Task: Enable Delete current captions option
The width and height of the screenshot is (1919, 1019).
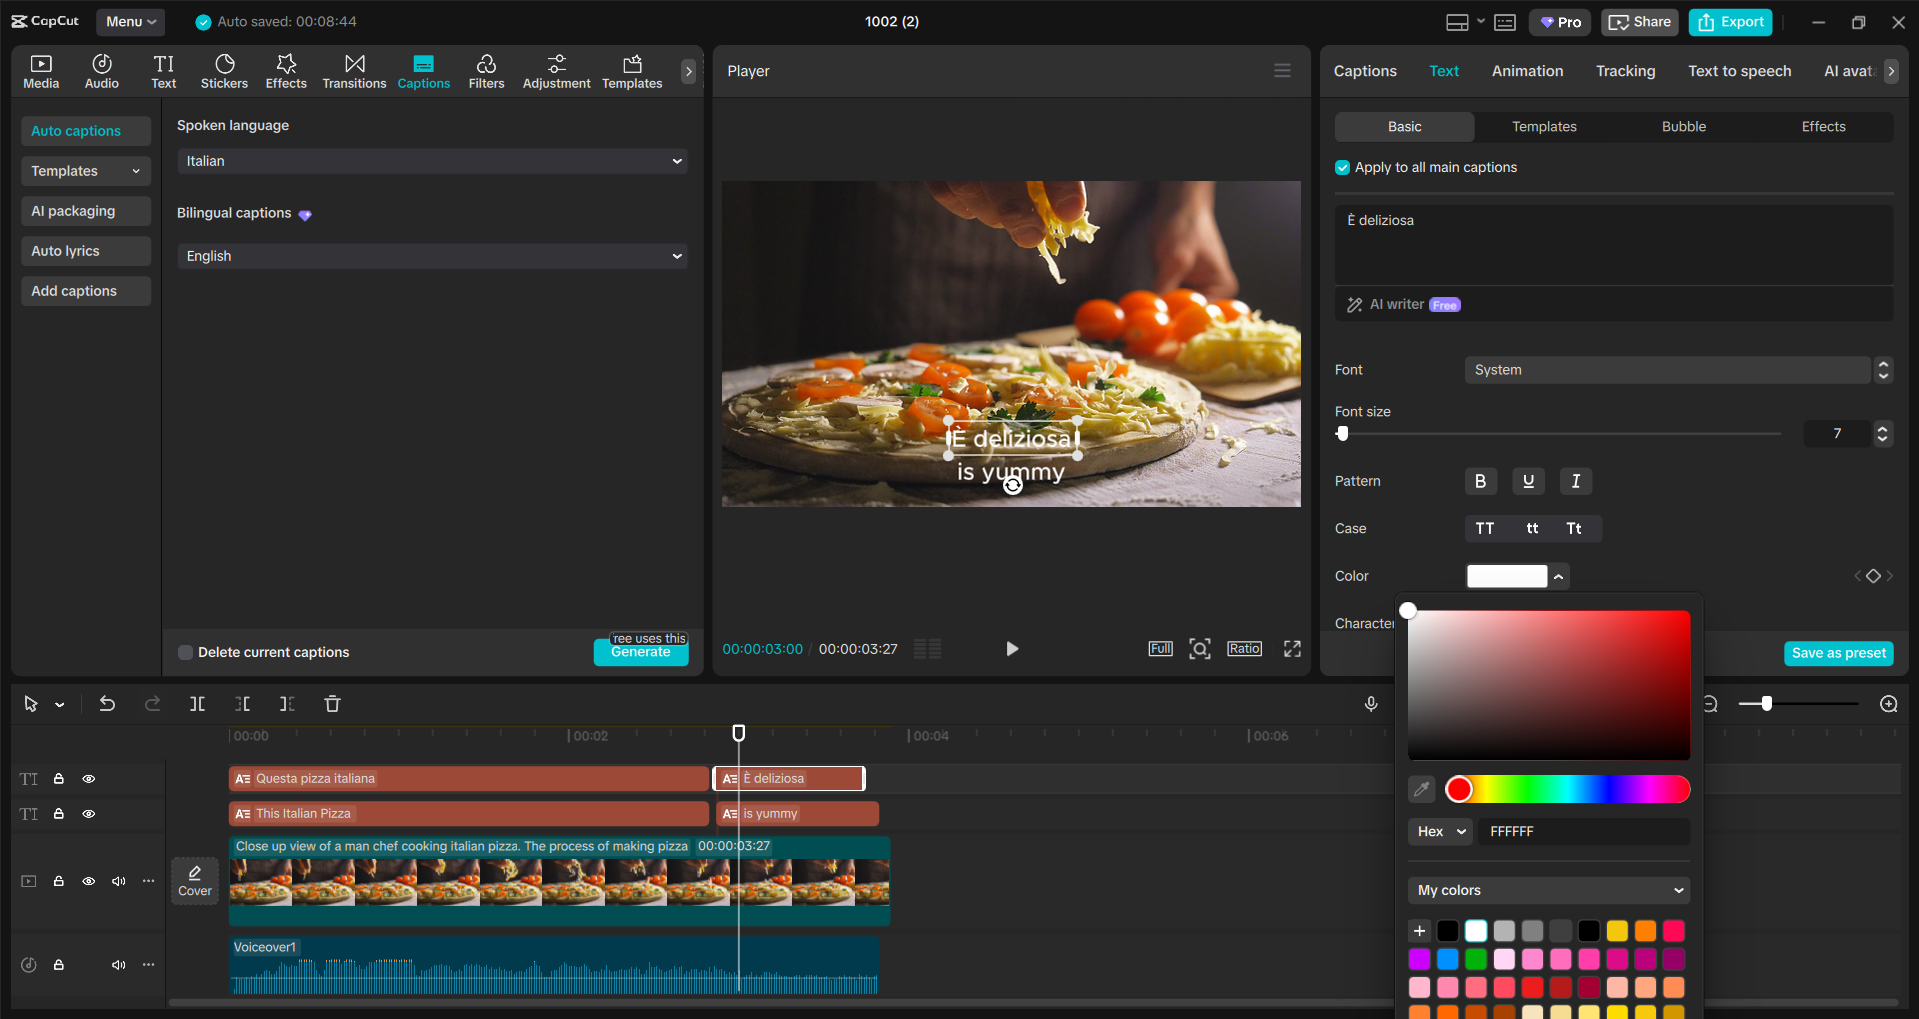Action: [x=185, y=652]
